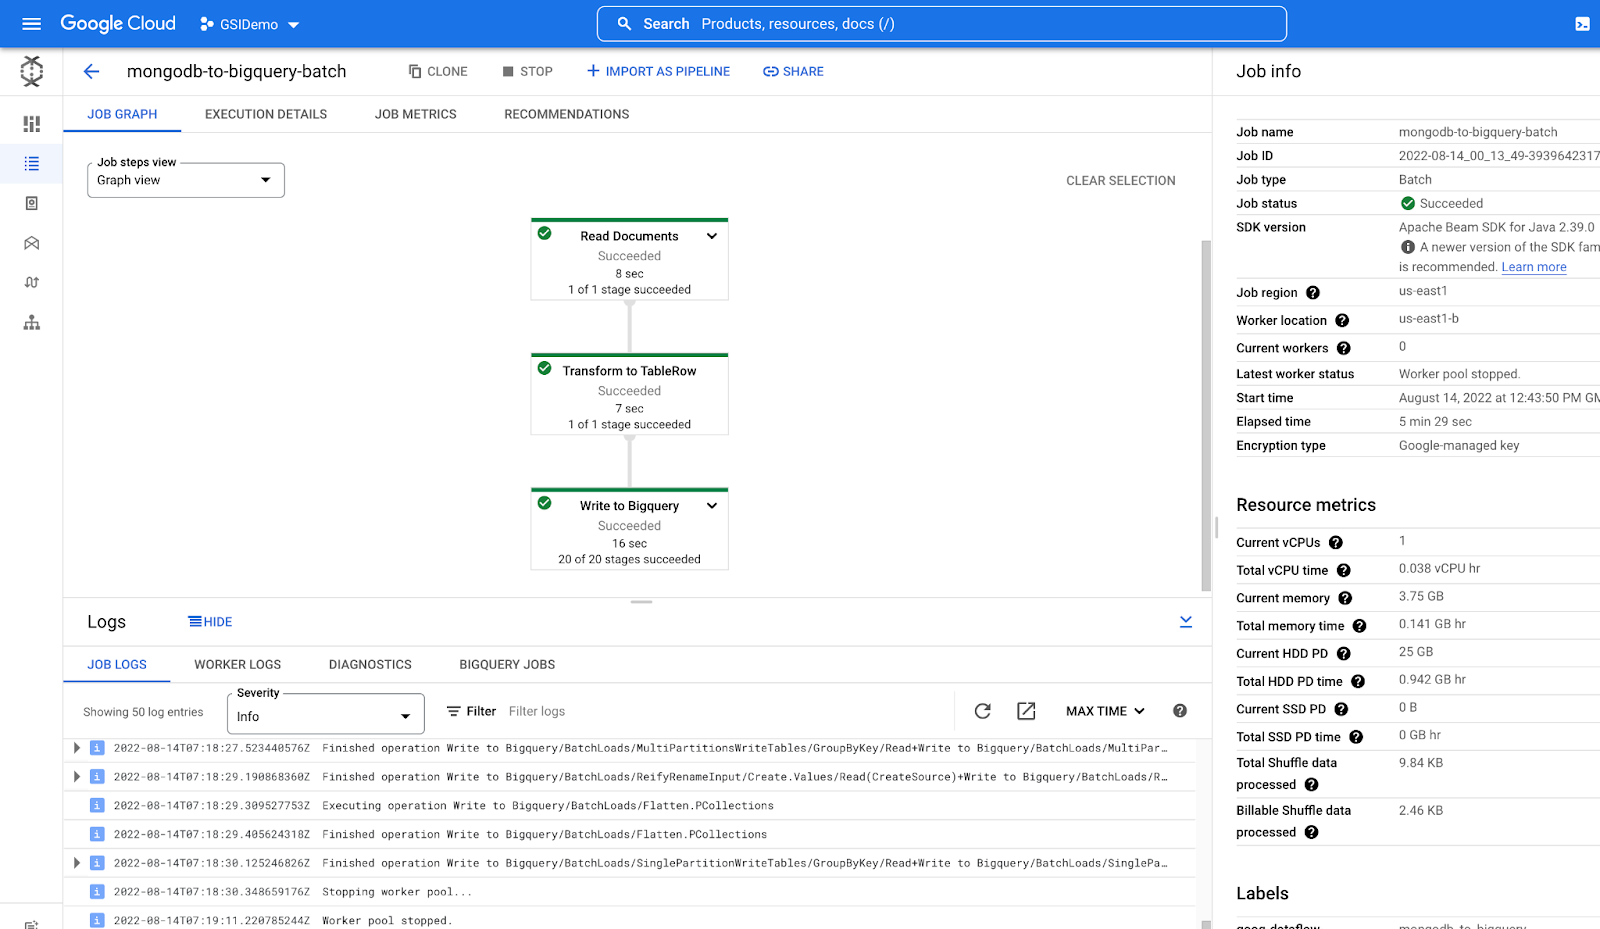Expand the 07:18:27 MultiPartitionsWriteTables log entry
1600x929 pixels.
point(77,748)
